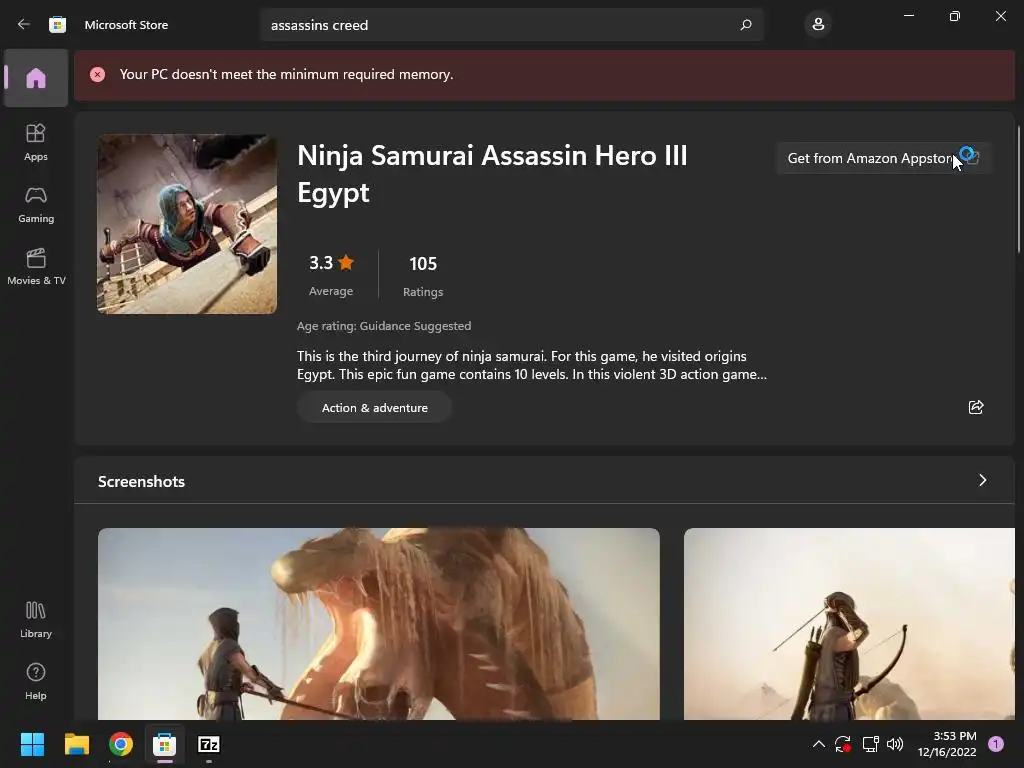
Task: Click the sync status tray icon
Action: [x=842, y=744]
